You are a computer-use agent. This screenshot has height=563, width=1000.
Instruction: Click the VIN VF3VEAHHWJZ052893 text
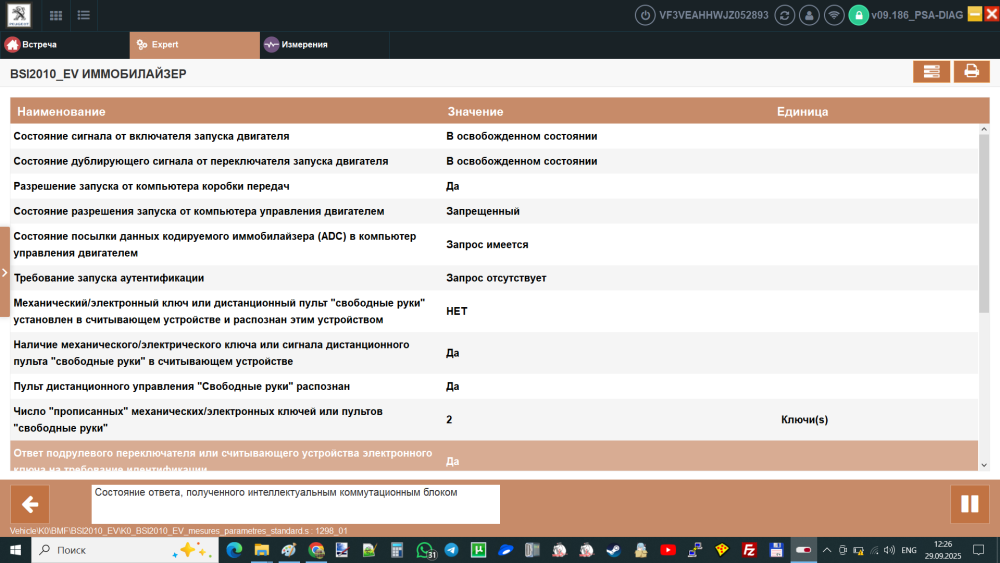tap(714, 15)
